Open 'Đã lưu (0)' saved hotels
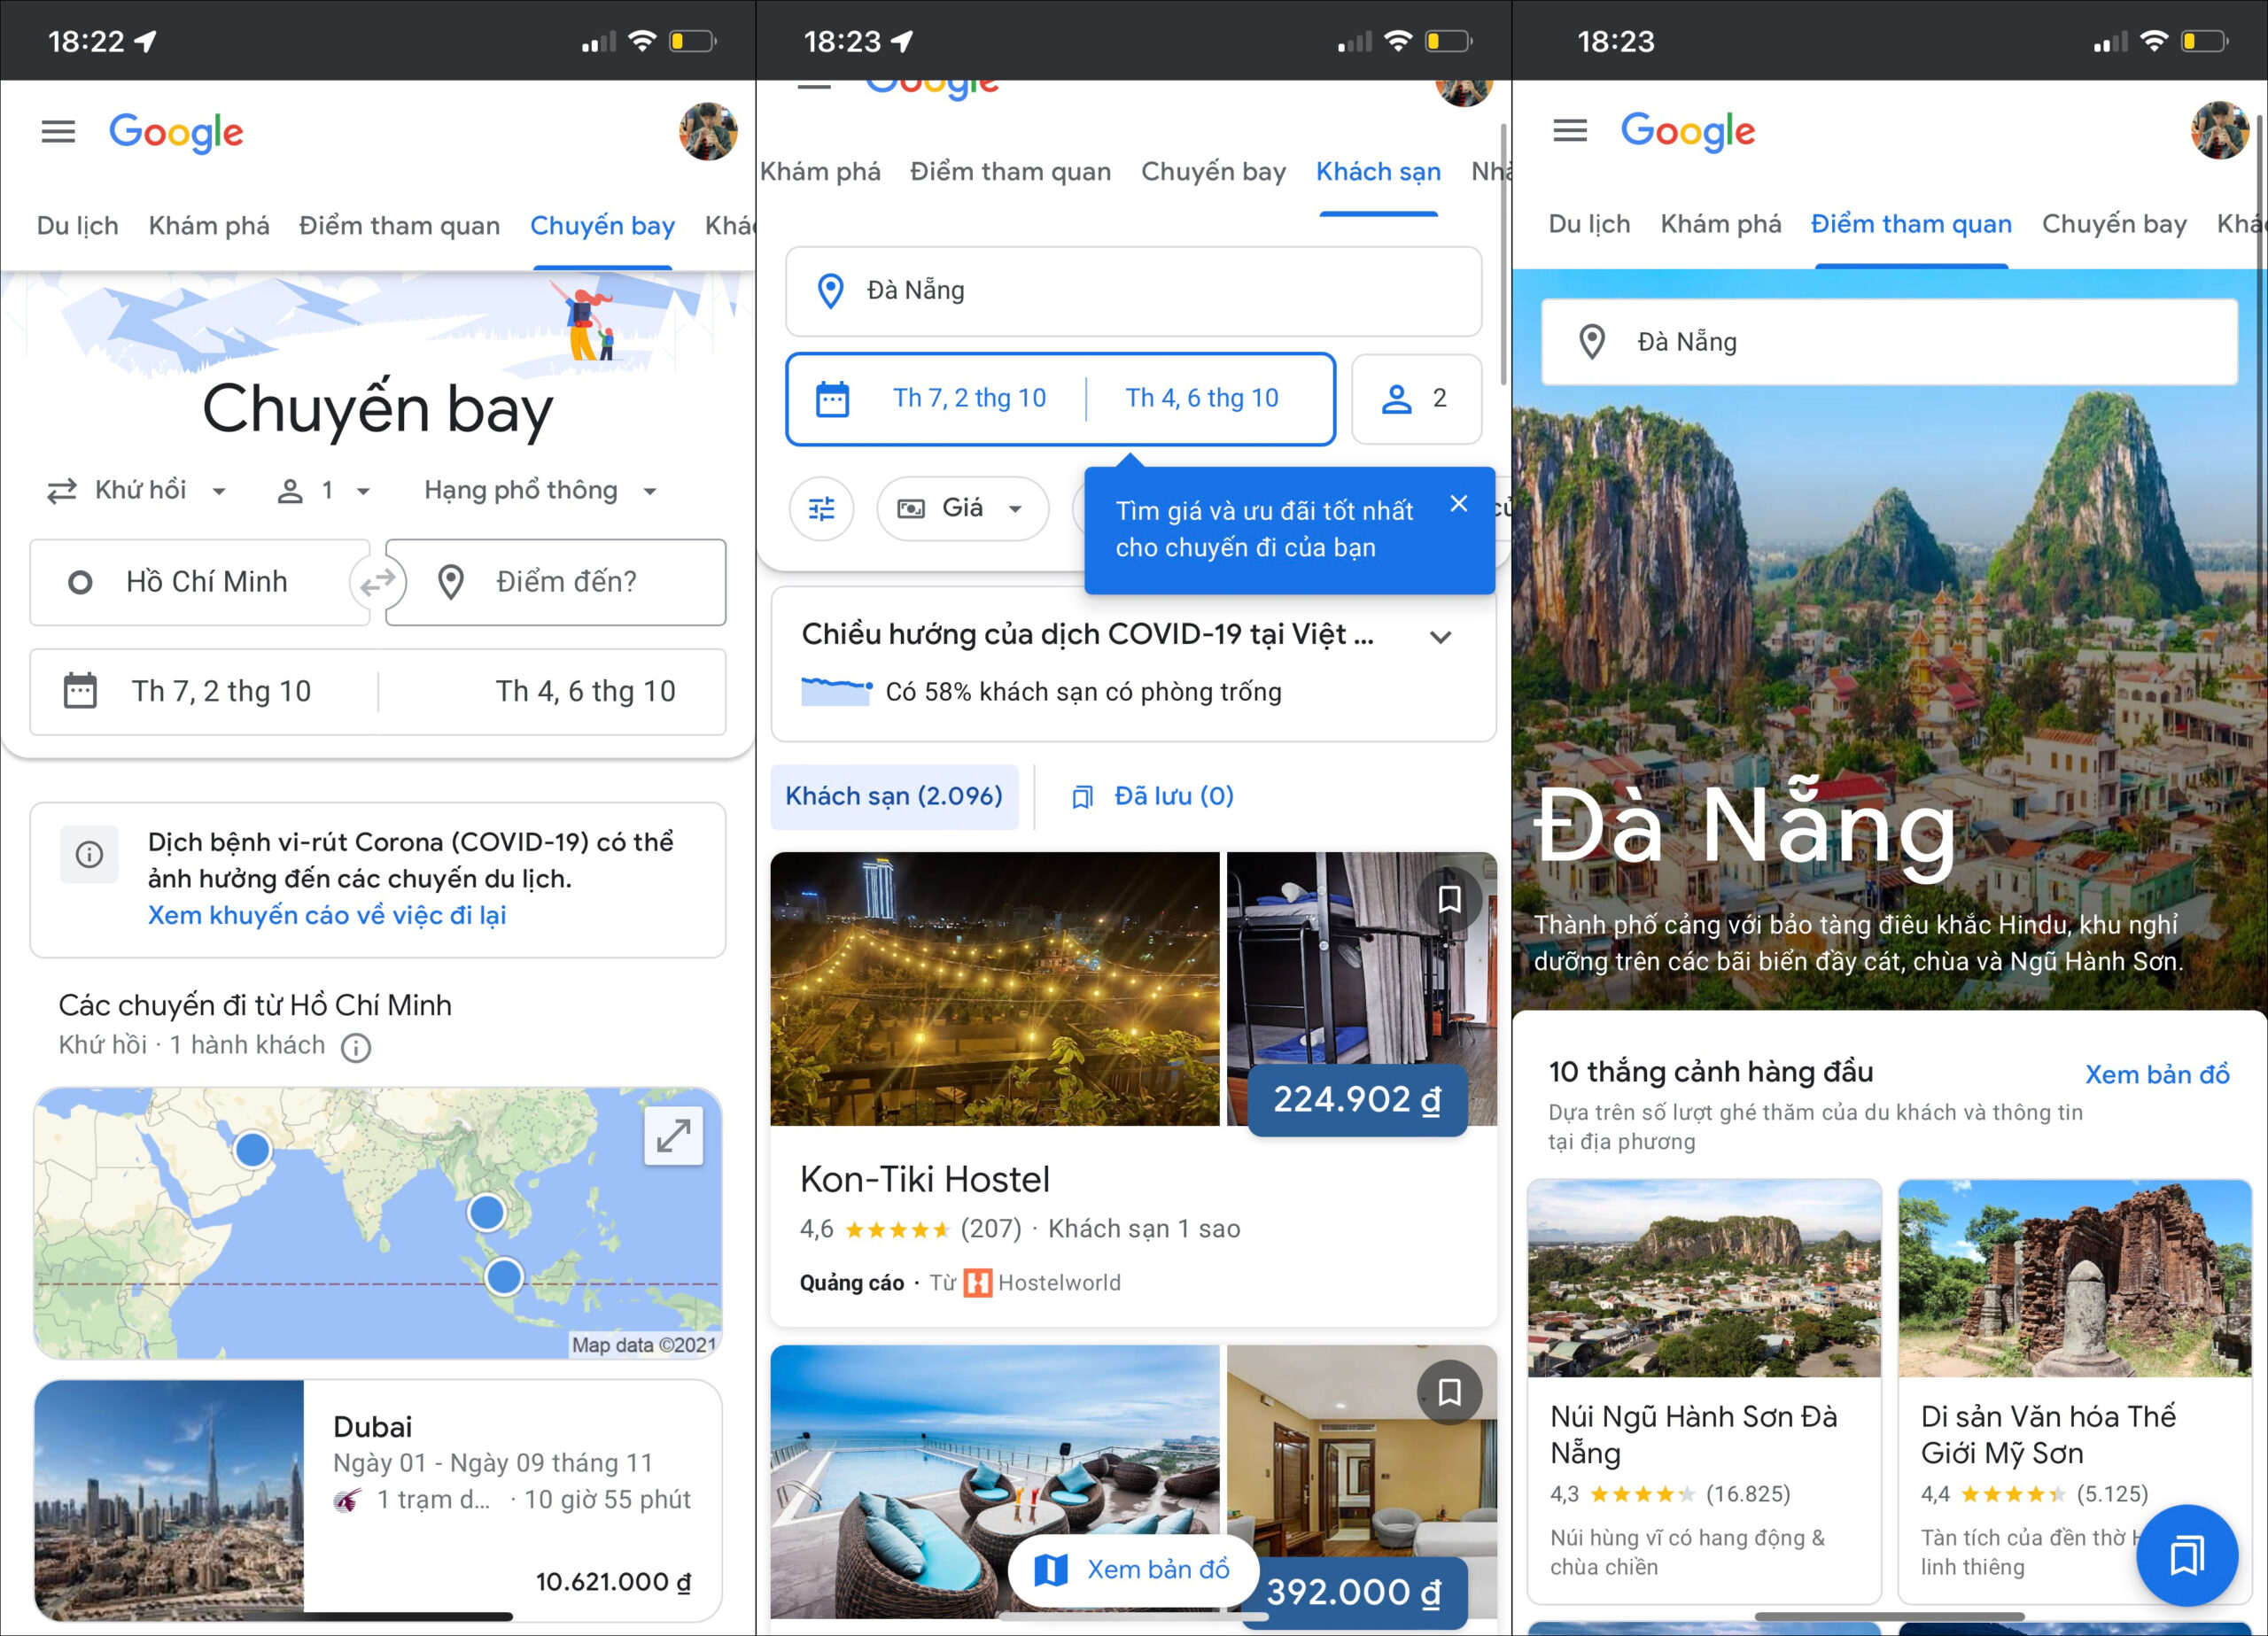The height and width of the screenshot is (1636, 2268). click(1152, 797)
